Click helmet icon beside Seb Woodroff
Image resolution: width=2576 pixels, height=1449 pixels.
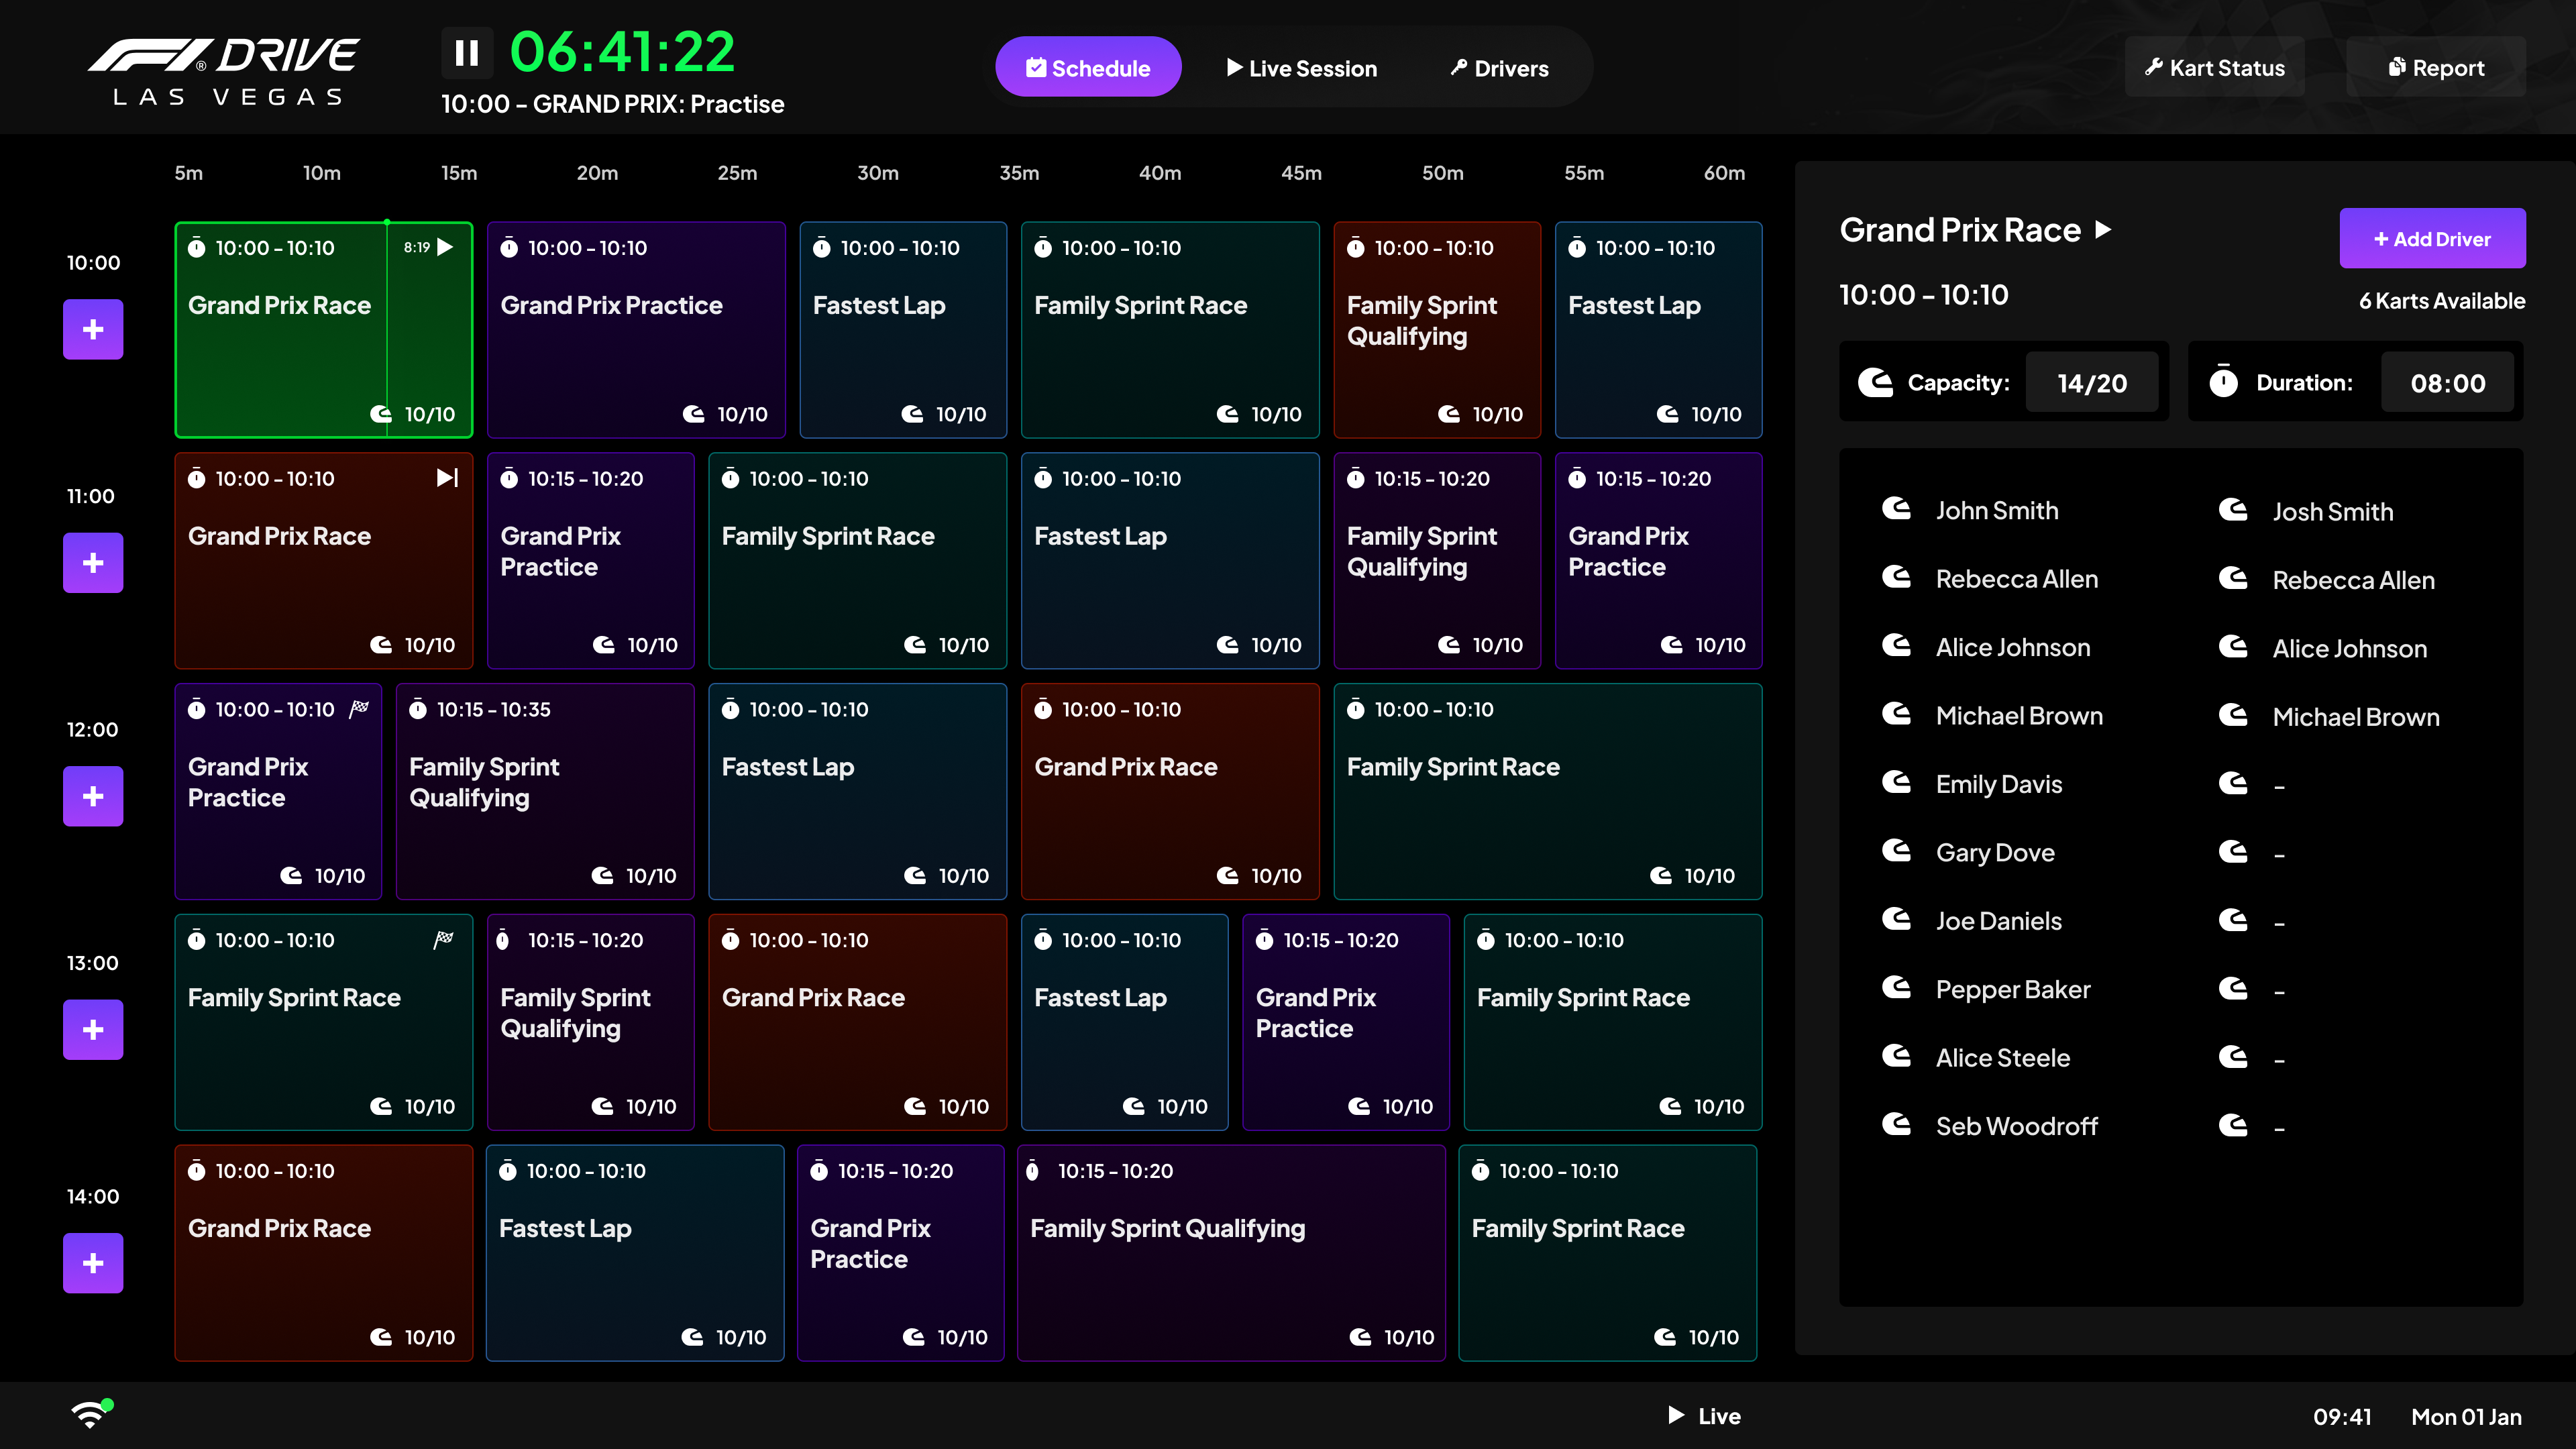1896,1125
